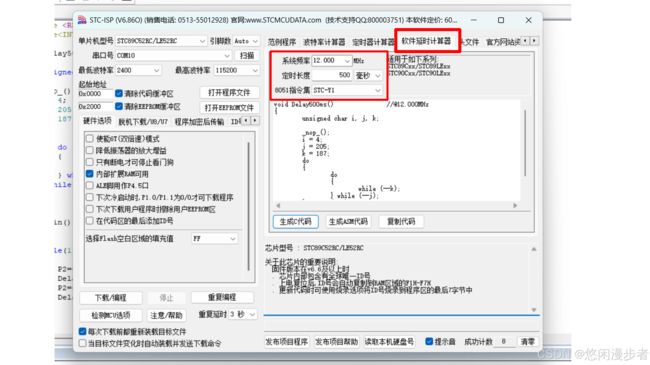
Task: Enable 使能6T(双倍速)模式 option
Action: (x=90, y=139)
